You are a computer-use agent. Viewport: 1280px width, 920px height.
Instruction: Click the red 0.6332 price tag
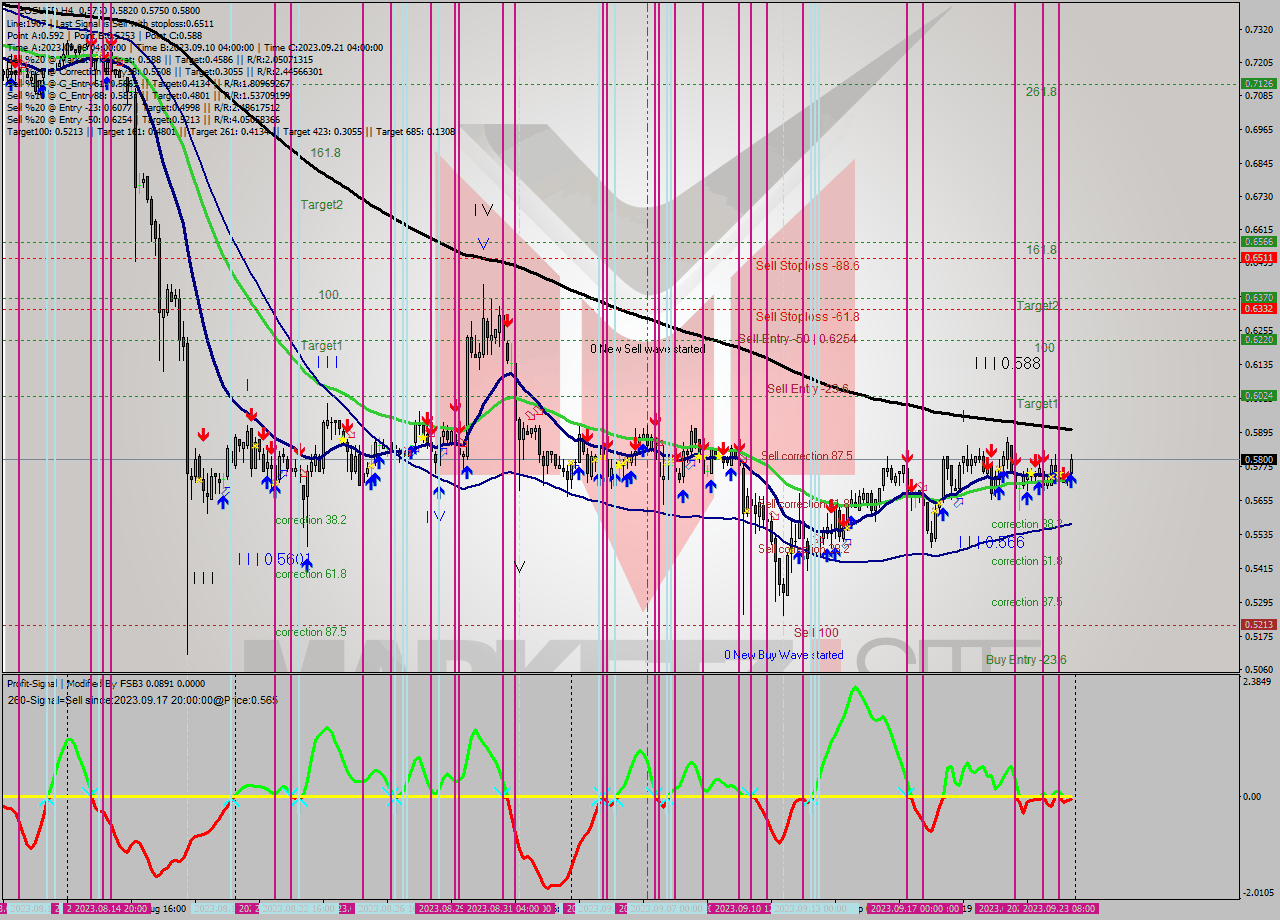click(x=1258, y=308)
